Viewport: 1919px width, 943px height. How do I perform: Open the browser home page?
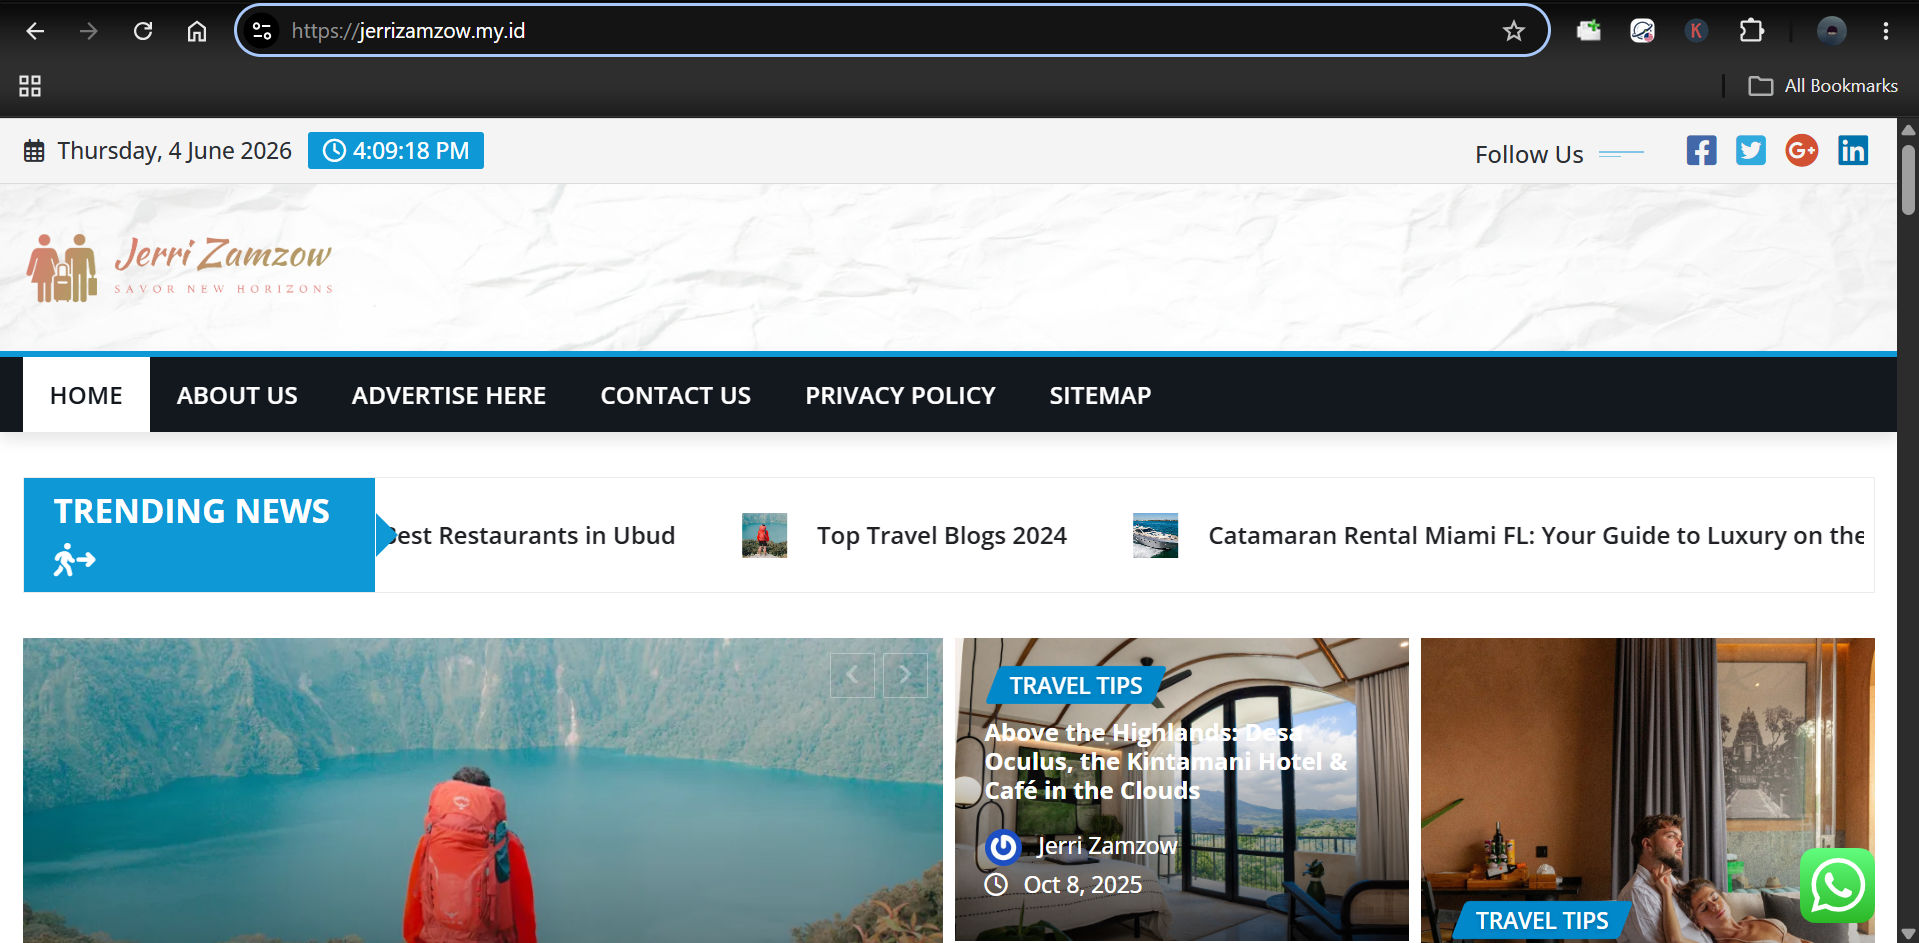click(x=197, y=31)
